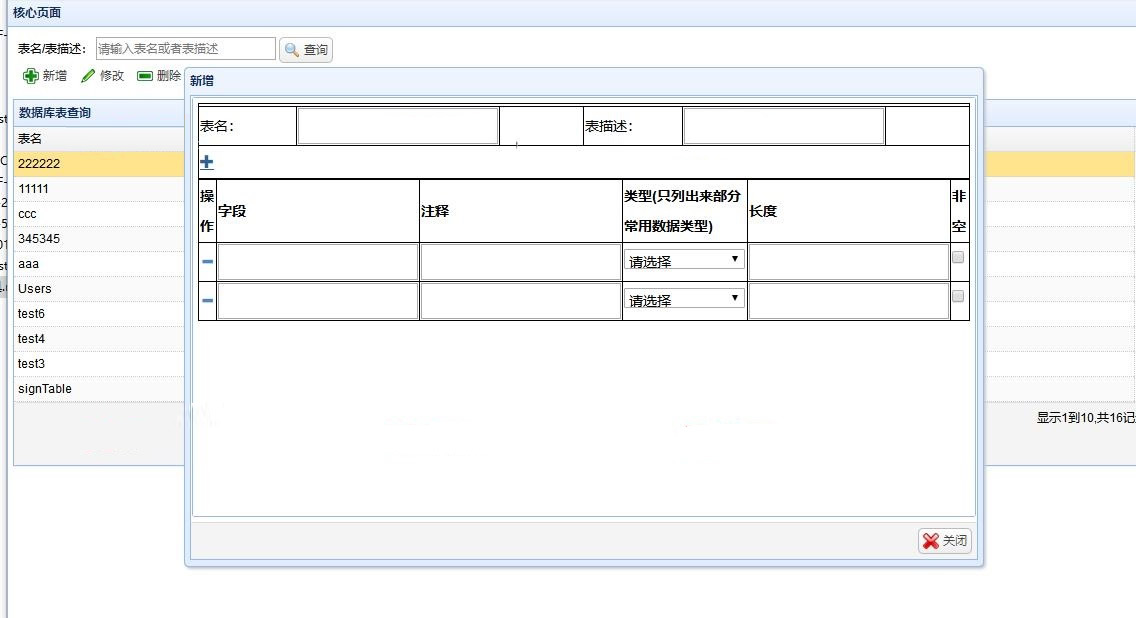Viewport: 1136px width, 618px height.
Task: Open the second row 类型 dropdown
Action: (685, 299)
